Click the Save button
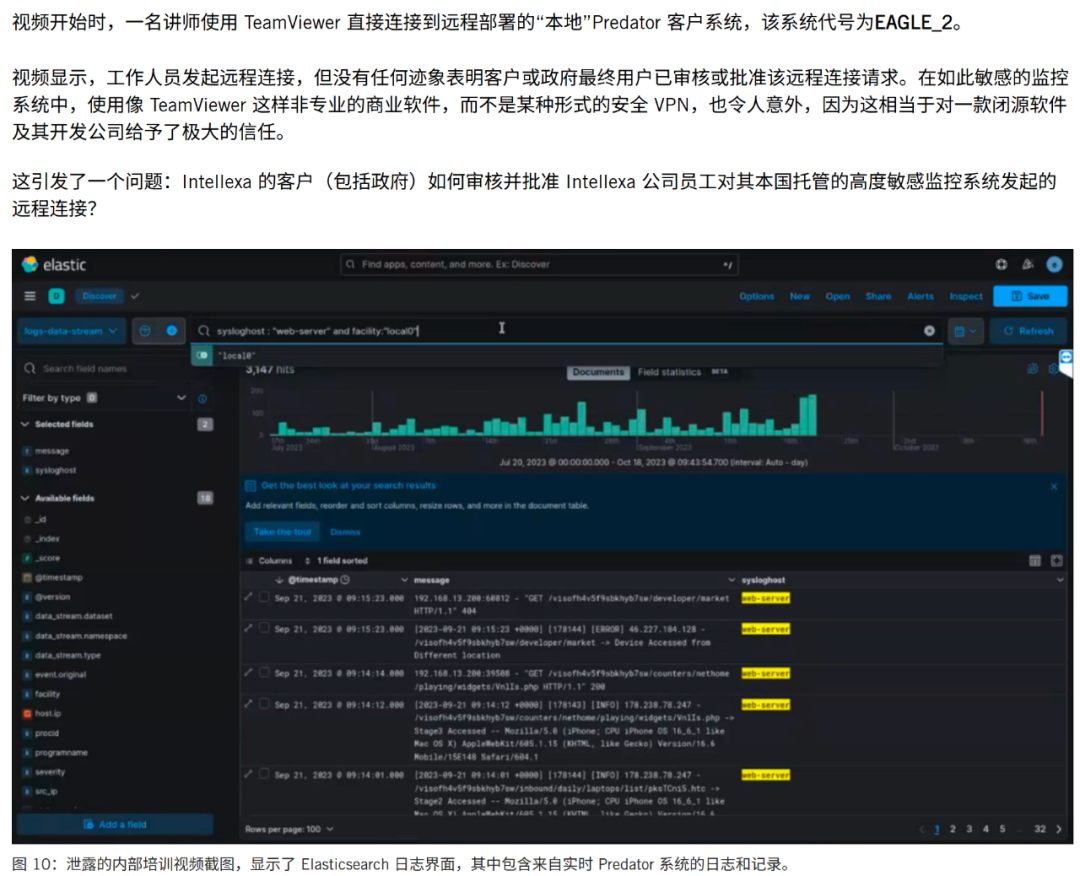The width and height of the screenshot is (1080, 876). coord(1030,296)
